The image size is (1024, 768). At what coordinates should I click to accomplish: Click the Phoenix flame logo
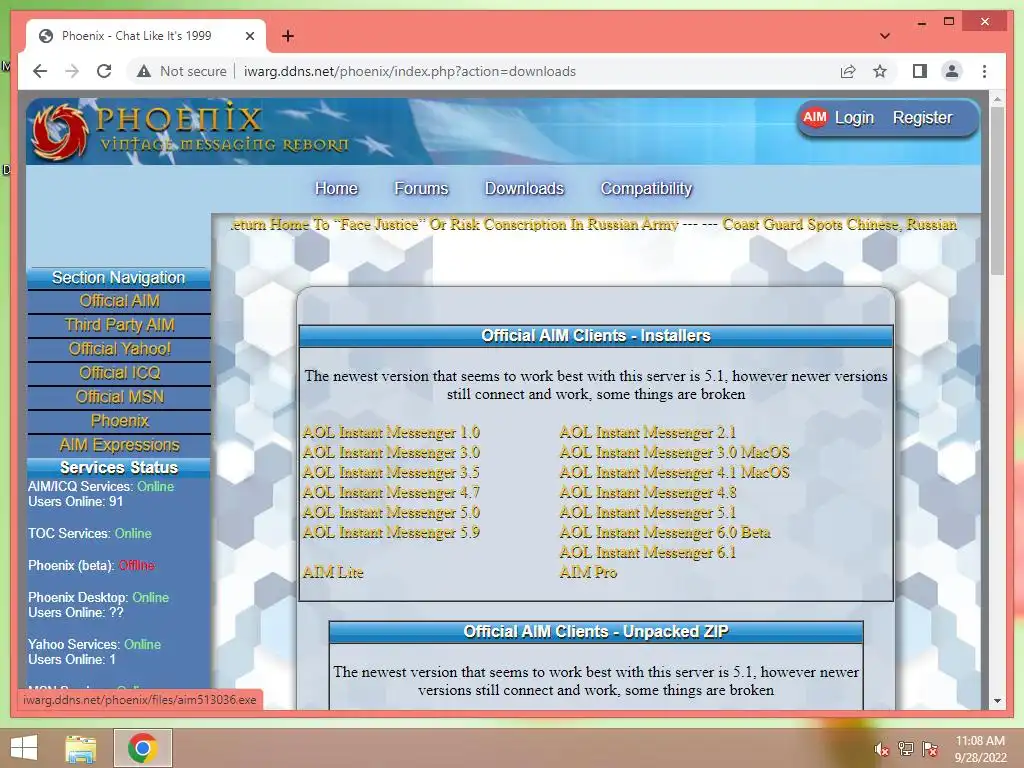click(x=59, y=132)
